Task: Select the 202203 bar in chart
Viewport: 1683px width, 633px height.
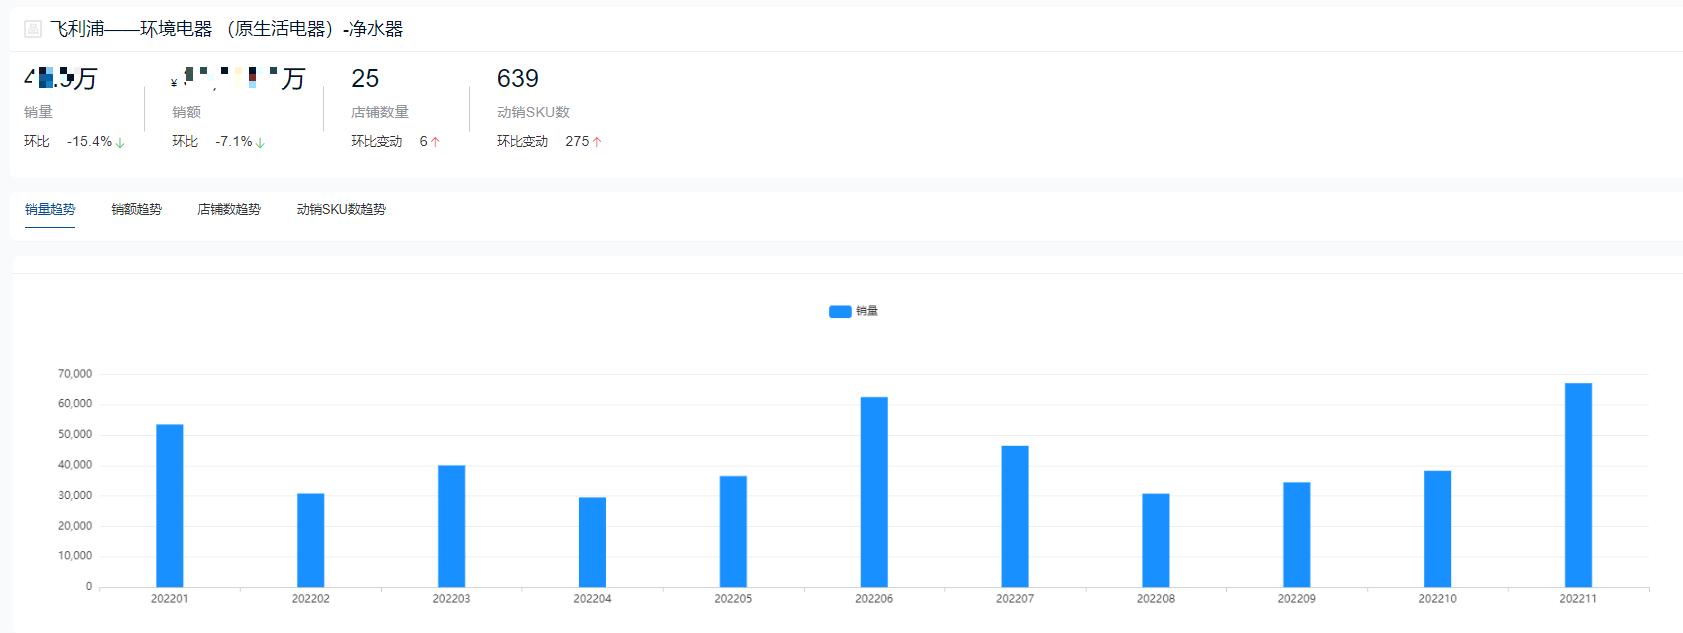Action: (x=452, y=526)
